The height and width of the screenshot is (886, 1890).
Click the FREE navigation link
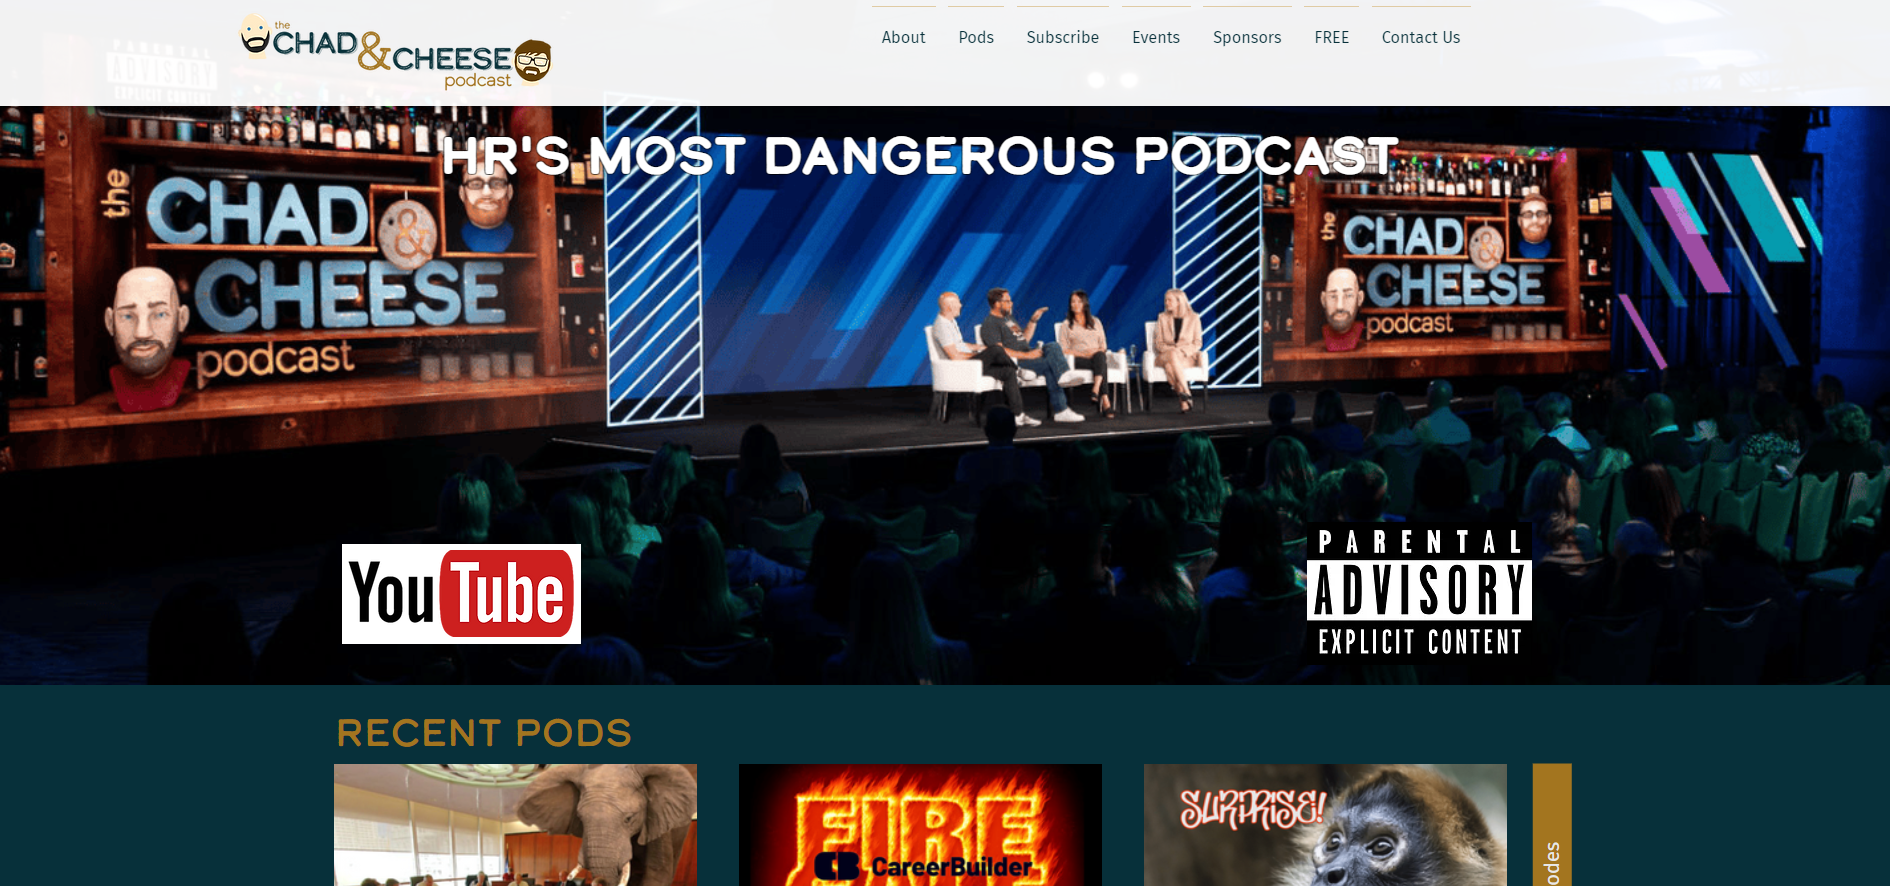click(1331, 37)
